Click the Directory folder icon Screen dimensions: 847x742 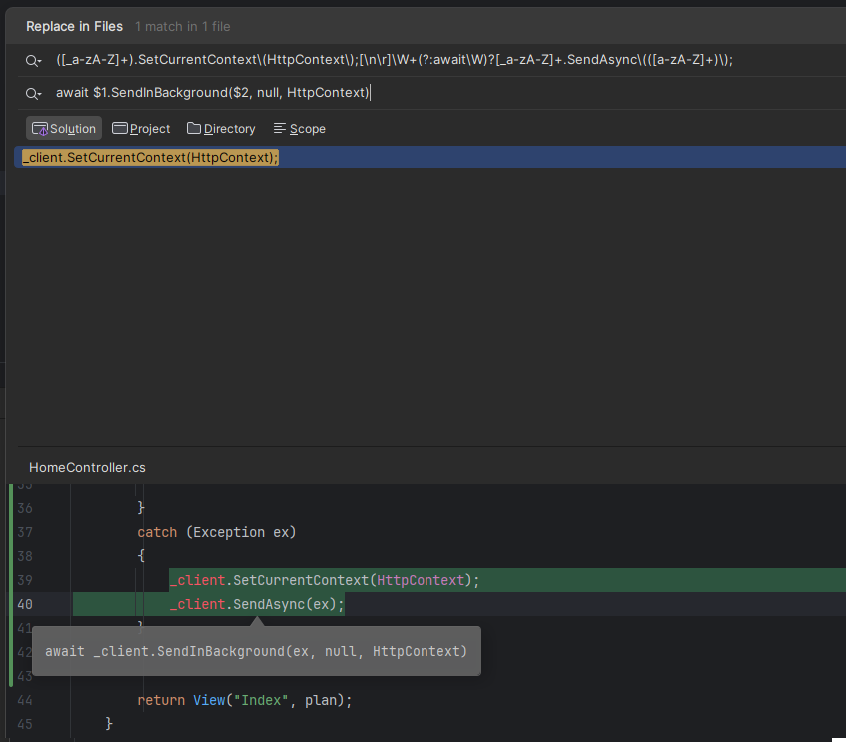pos(193,128)
